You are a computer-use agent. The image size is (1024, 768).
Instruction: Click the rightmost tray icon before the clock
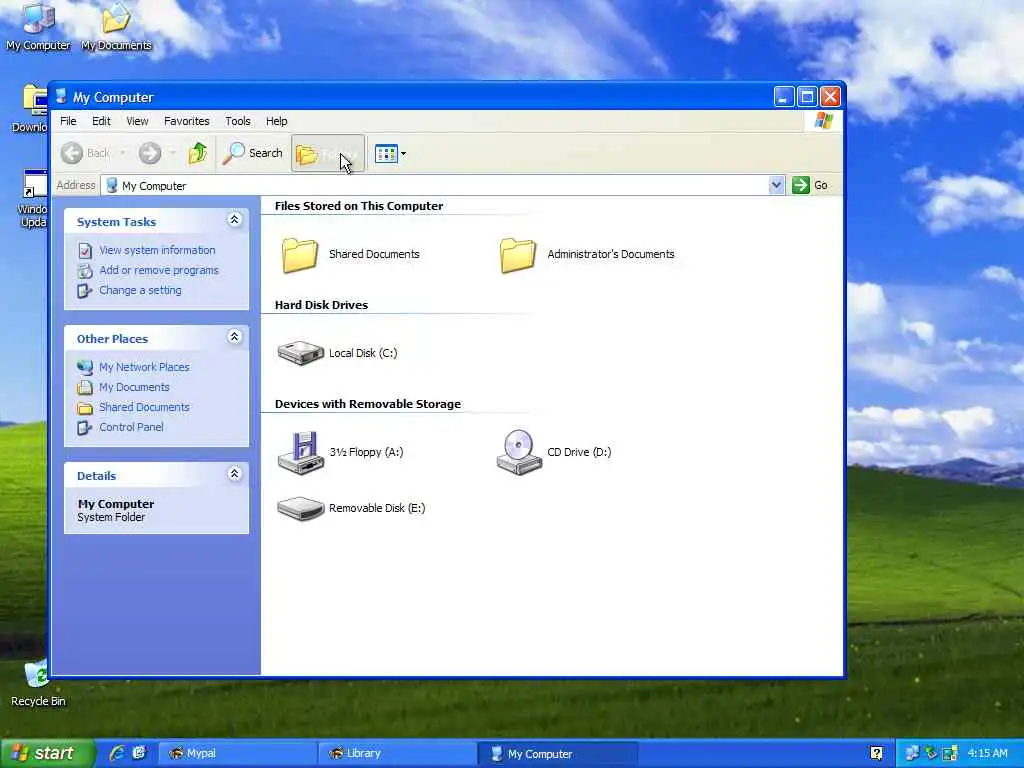[950, 754]
